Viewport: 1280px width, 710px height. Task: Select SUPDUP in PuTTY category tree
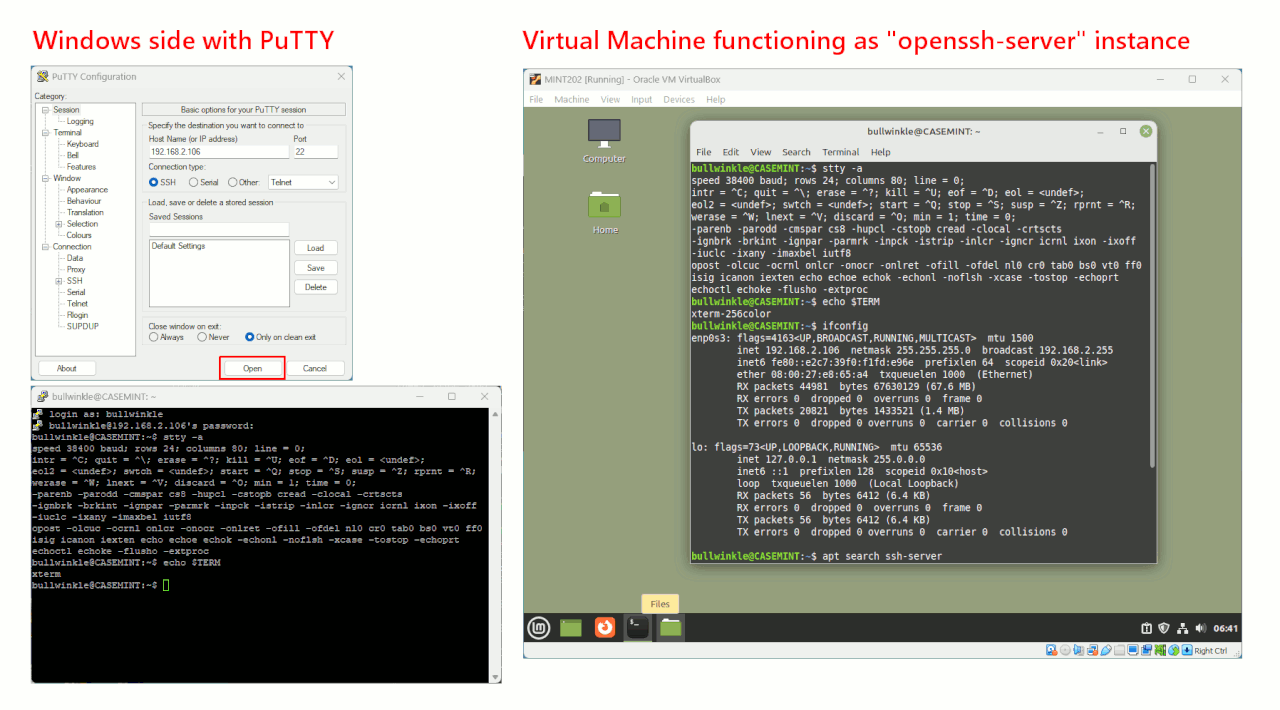click(x=83, y=326)
